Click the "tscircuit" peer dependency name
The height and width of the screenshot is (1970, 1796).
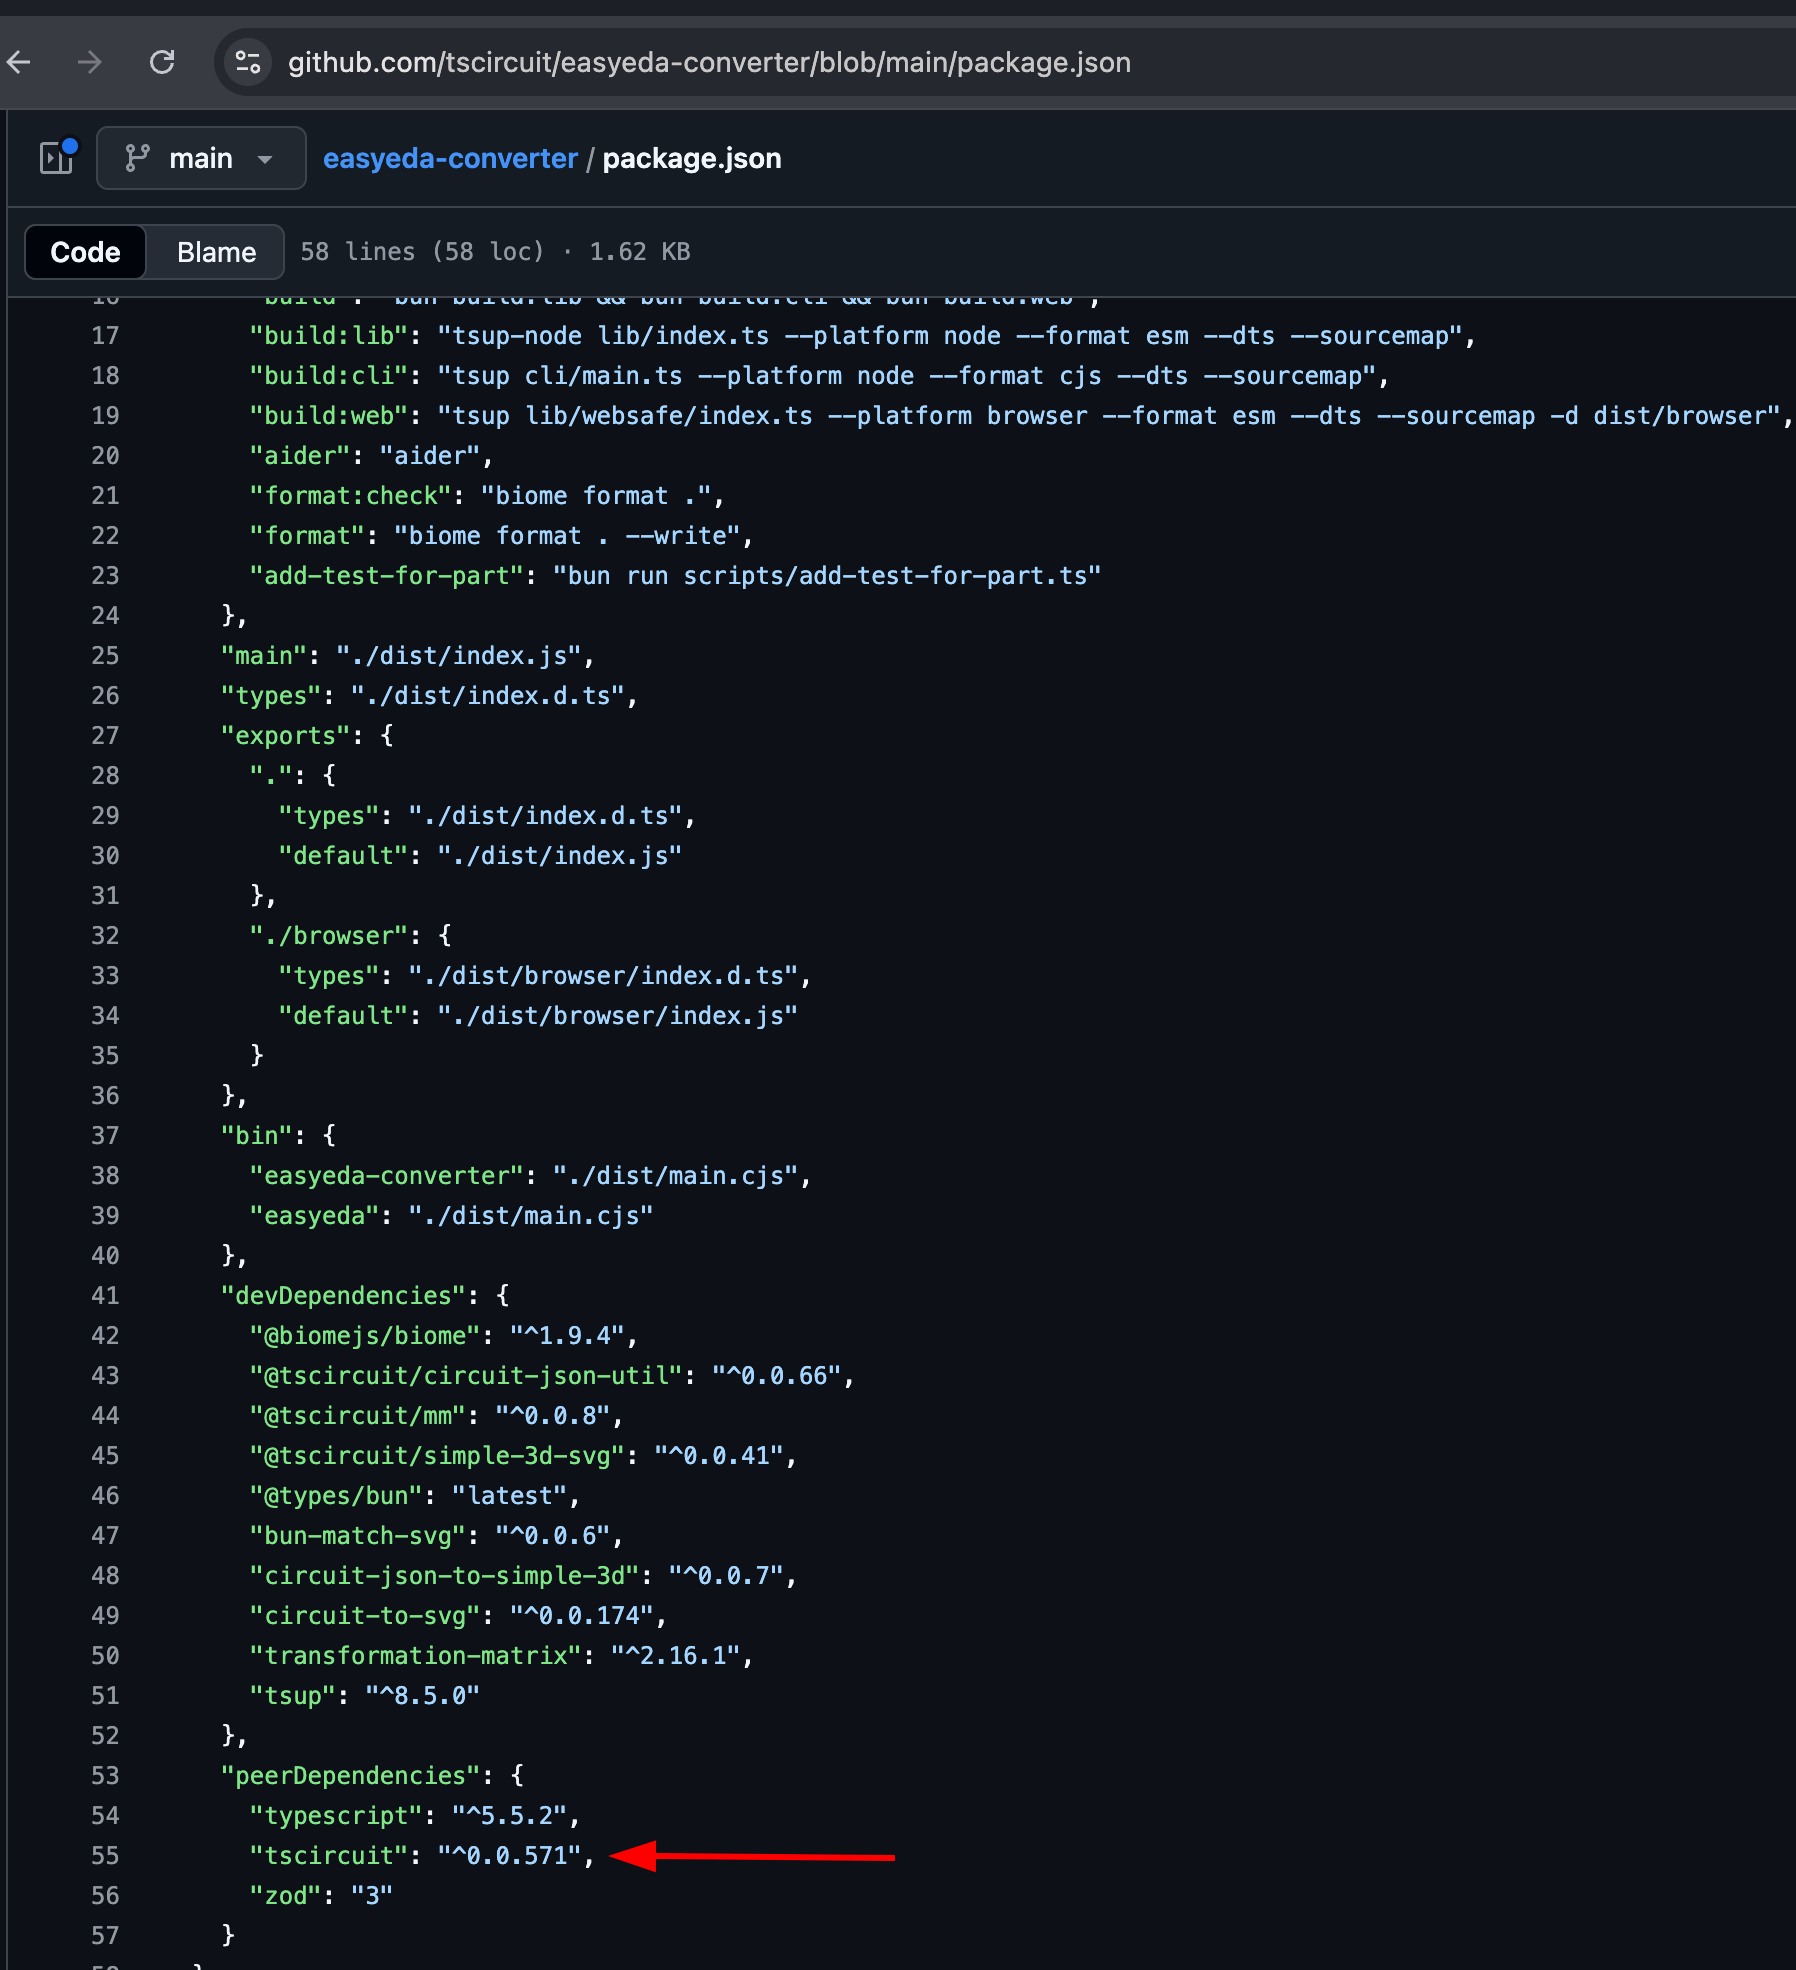pos(329,1856)
